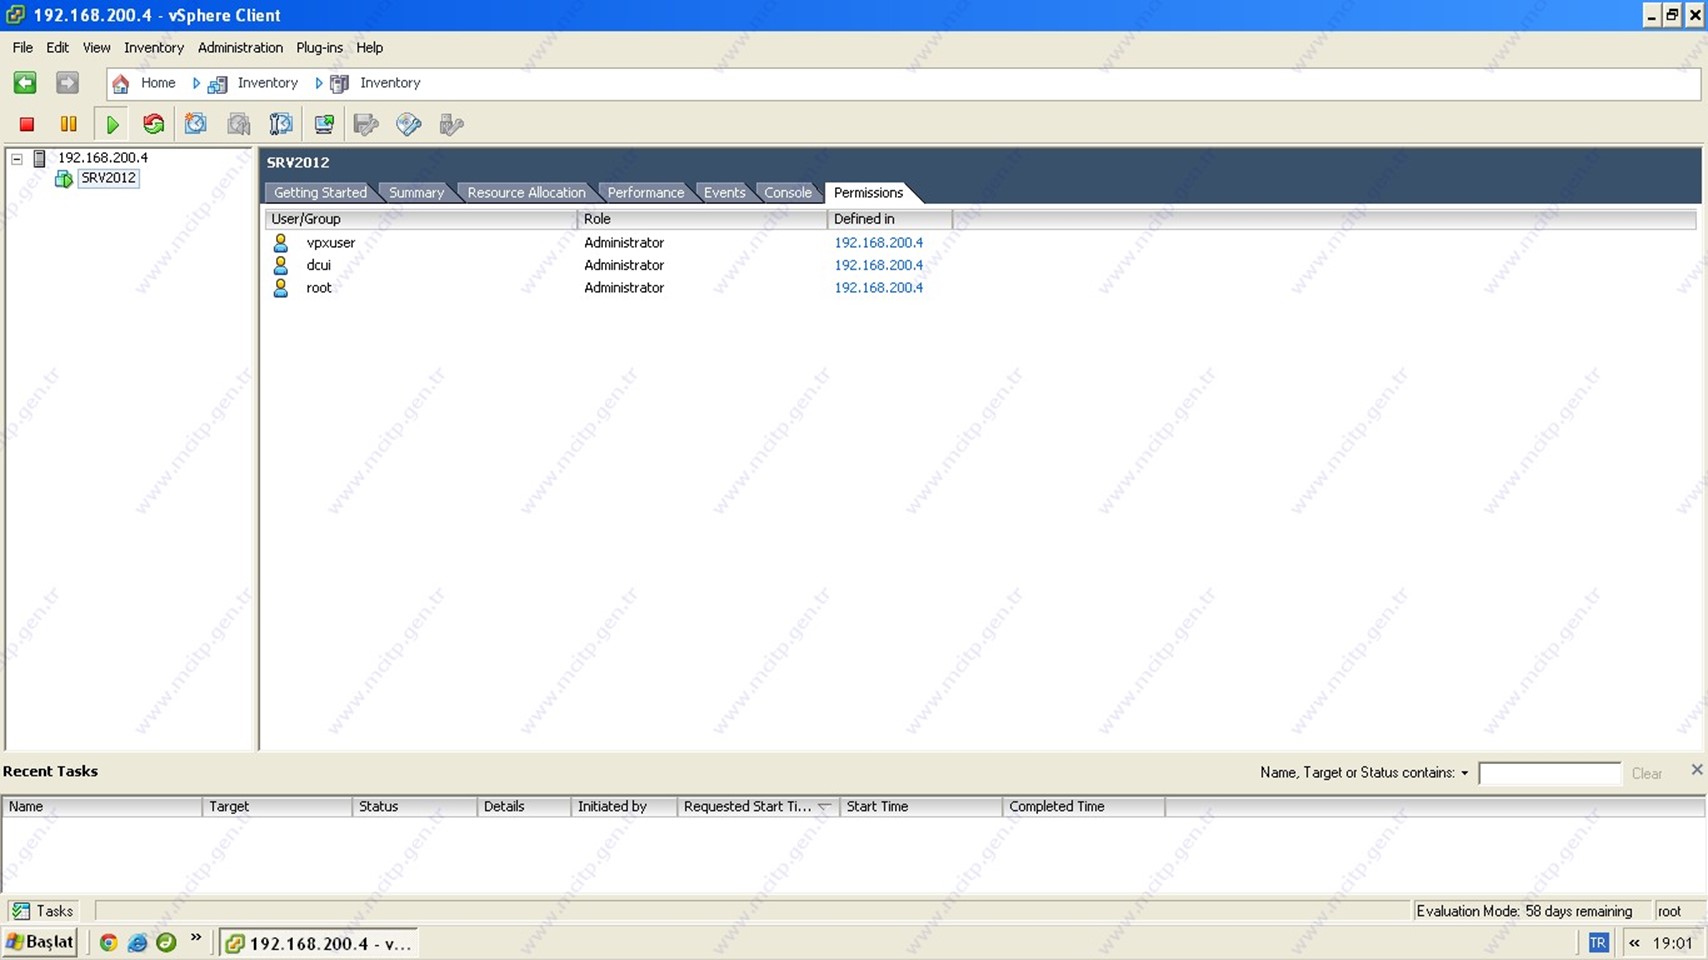The width and height of the screenshot is (1708, 960).
Task: Click the vSphere Client taskbar button
Action: 318,943
